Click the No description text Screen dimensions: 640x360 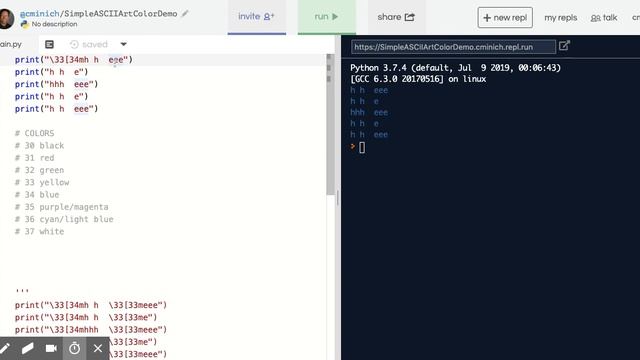click(54, 24)
